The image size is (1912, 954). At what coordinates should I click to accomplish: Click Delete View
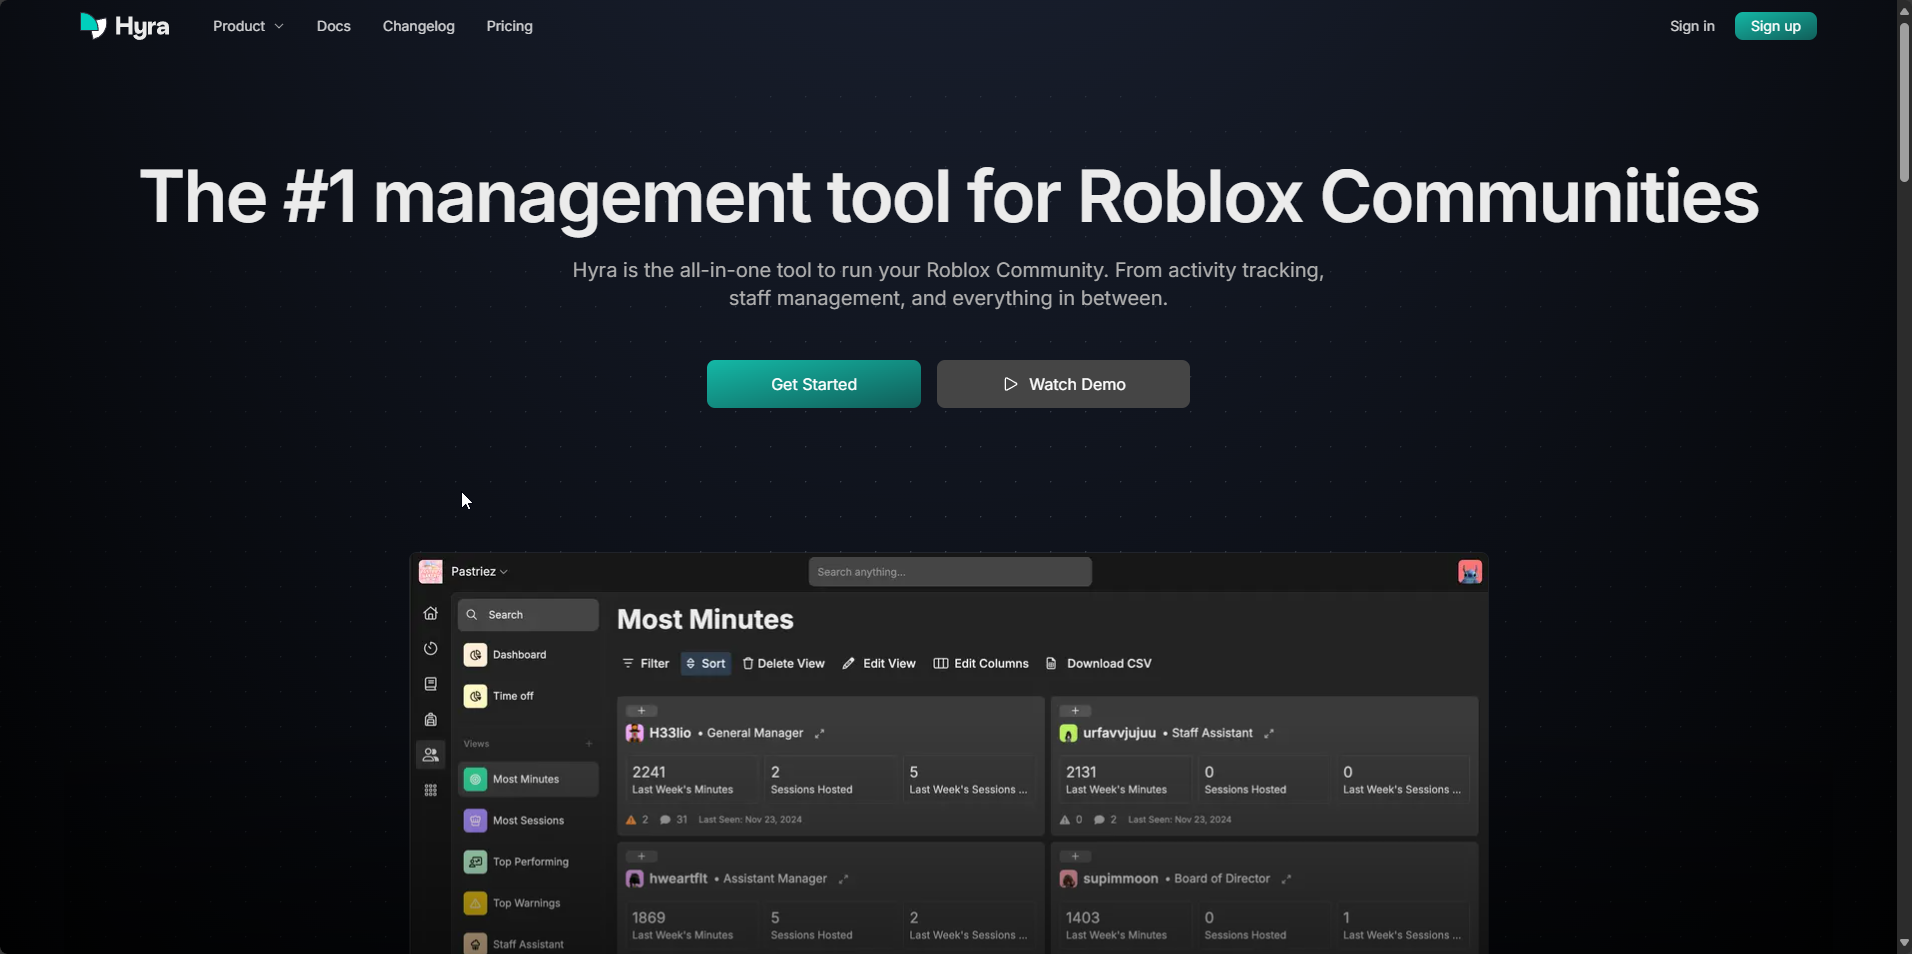784,664
